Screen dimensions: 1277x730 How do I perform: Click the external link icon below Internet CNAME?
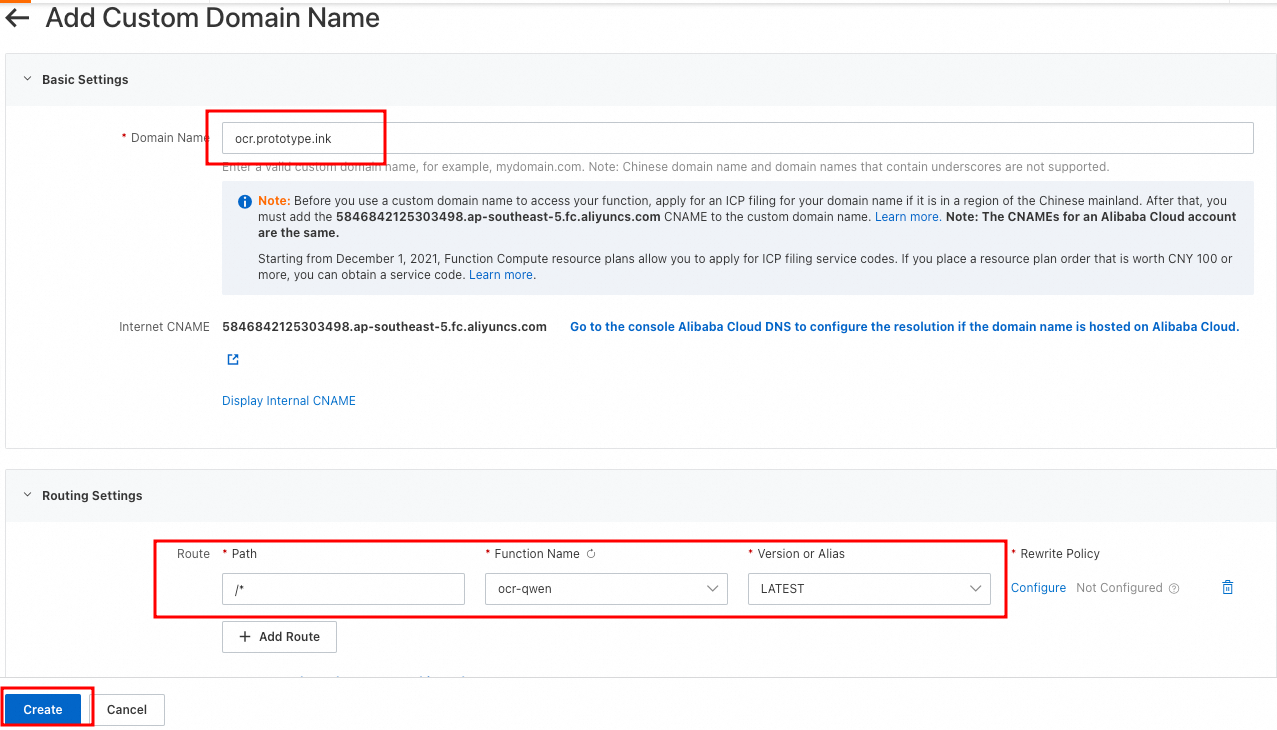233,360
